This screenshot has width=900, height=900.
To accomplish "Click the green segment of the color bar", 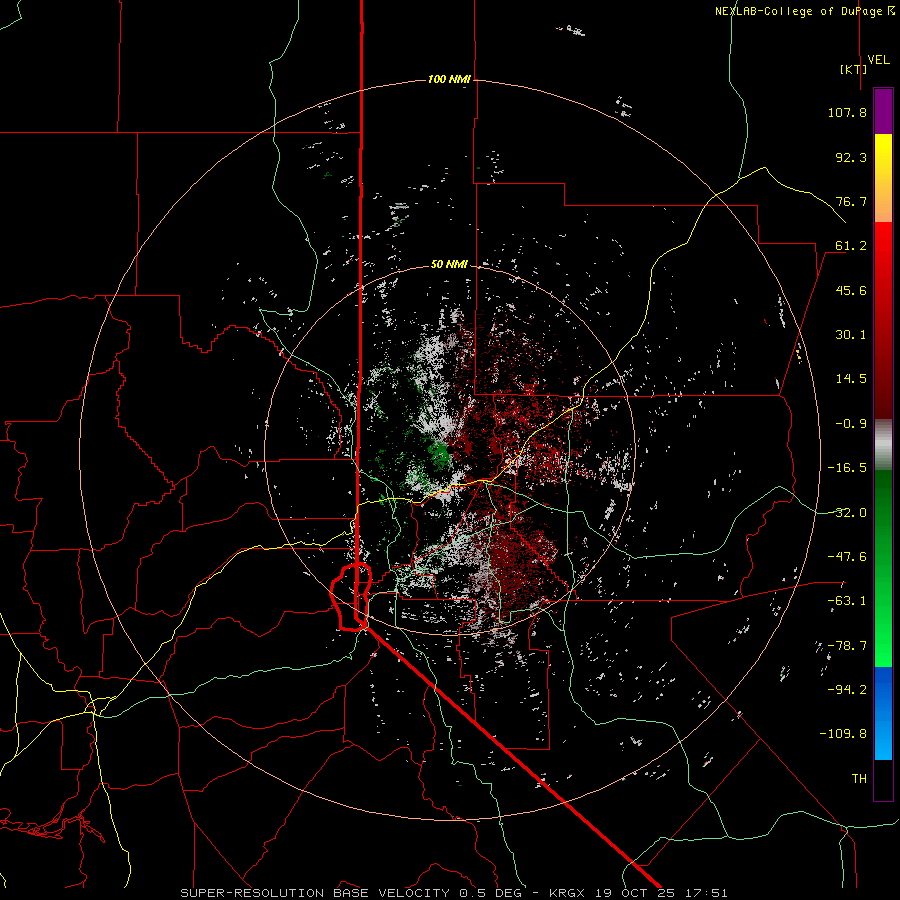I will (883, 568).
